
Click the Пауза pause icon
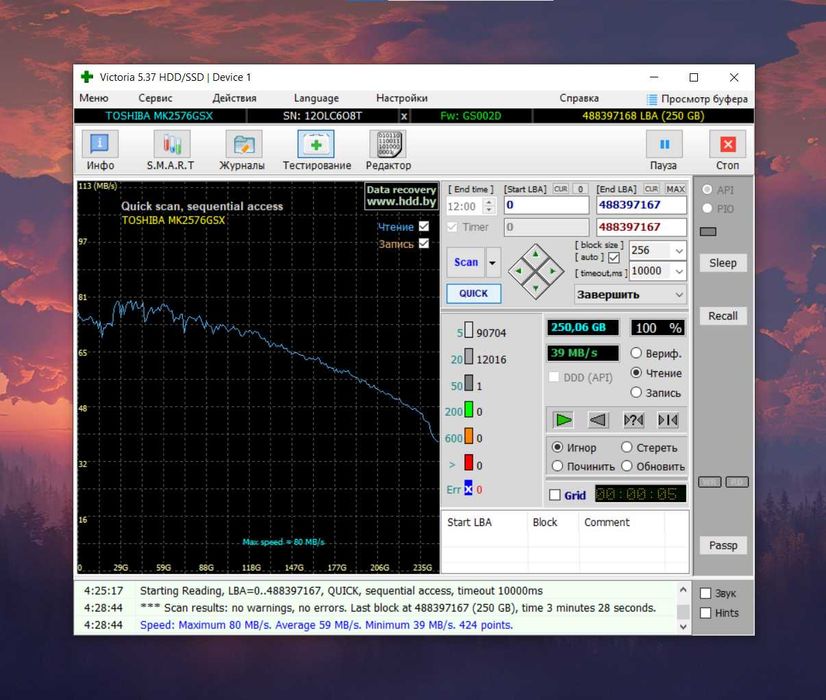point(664,144)
